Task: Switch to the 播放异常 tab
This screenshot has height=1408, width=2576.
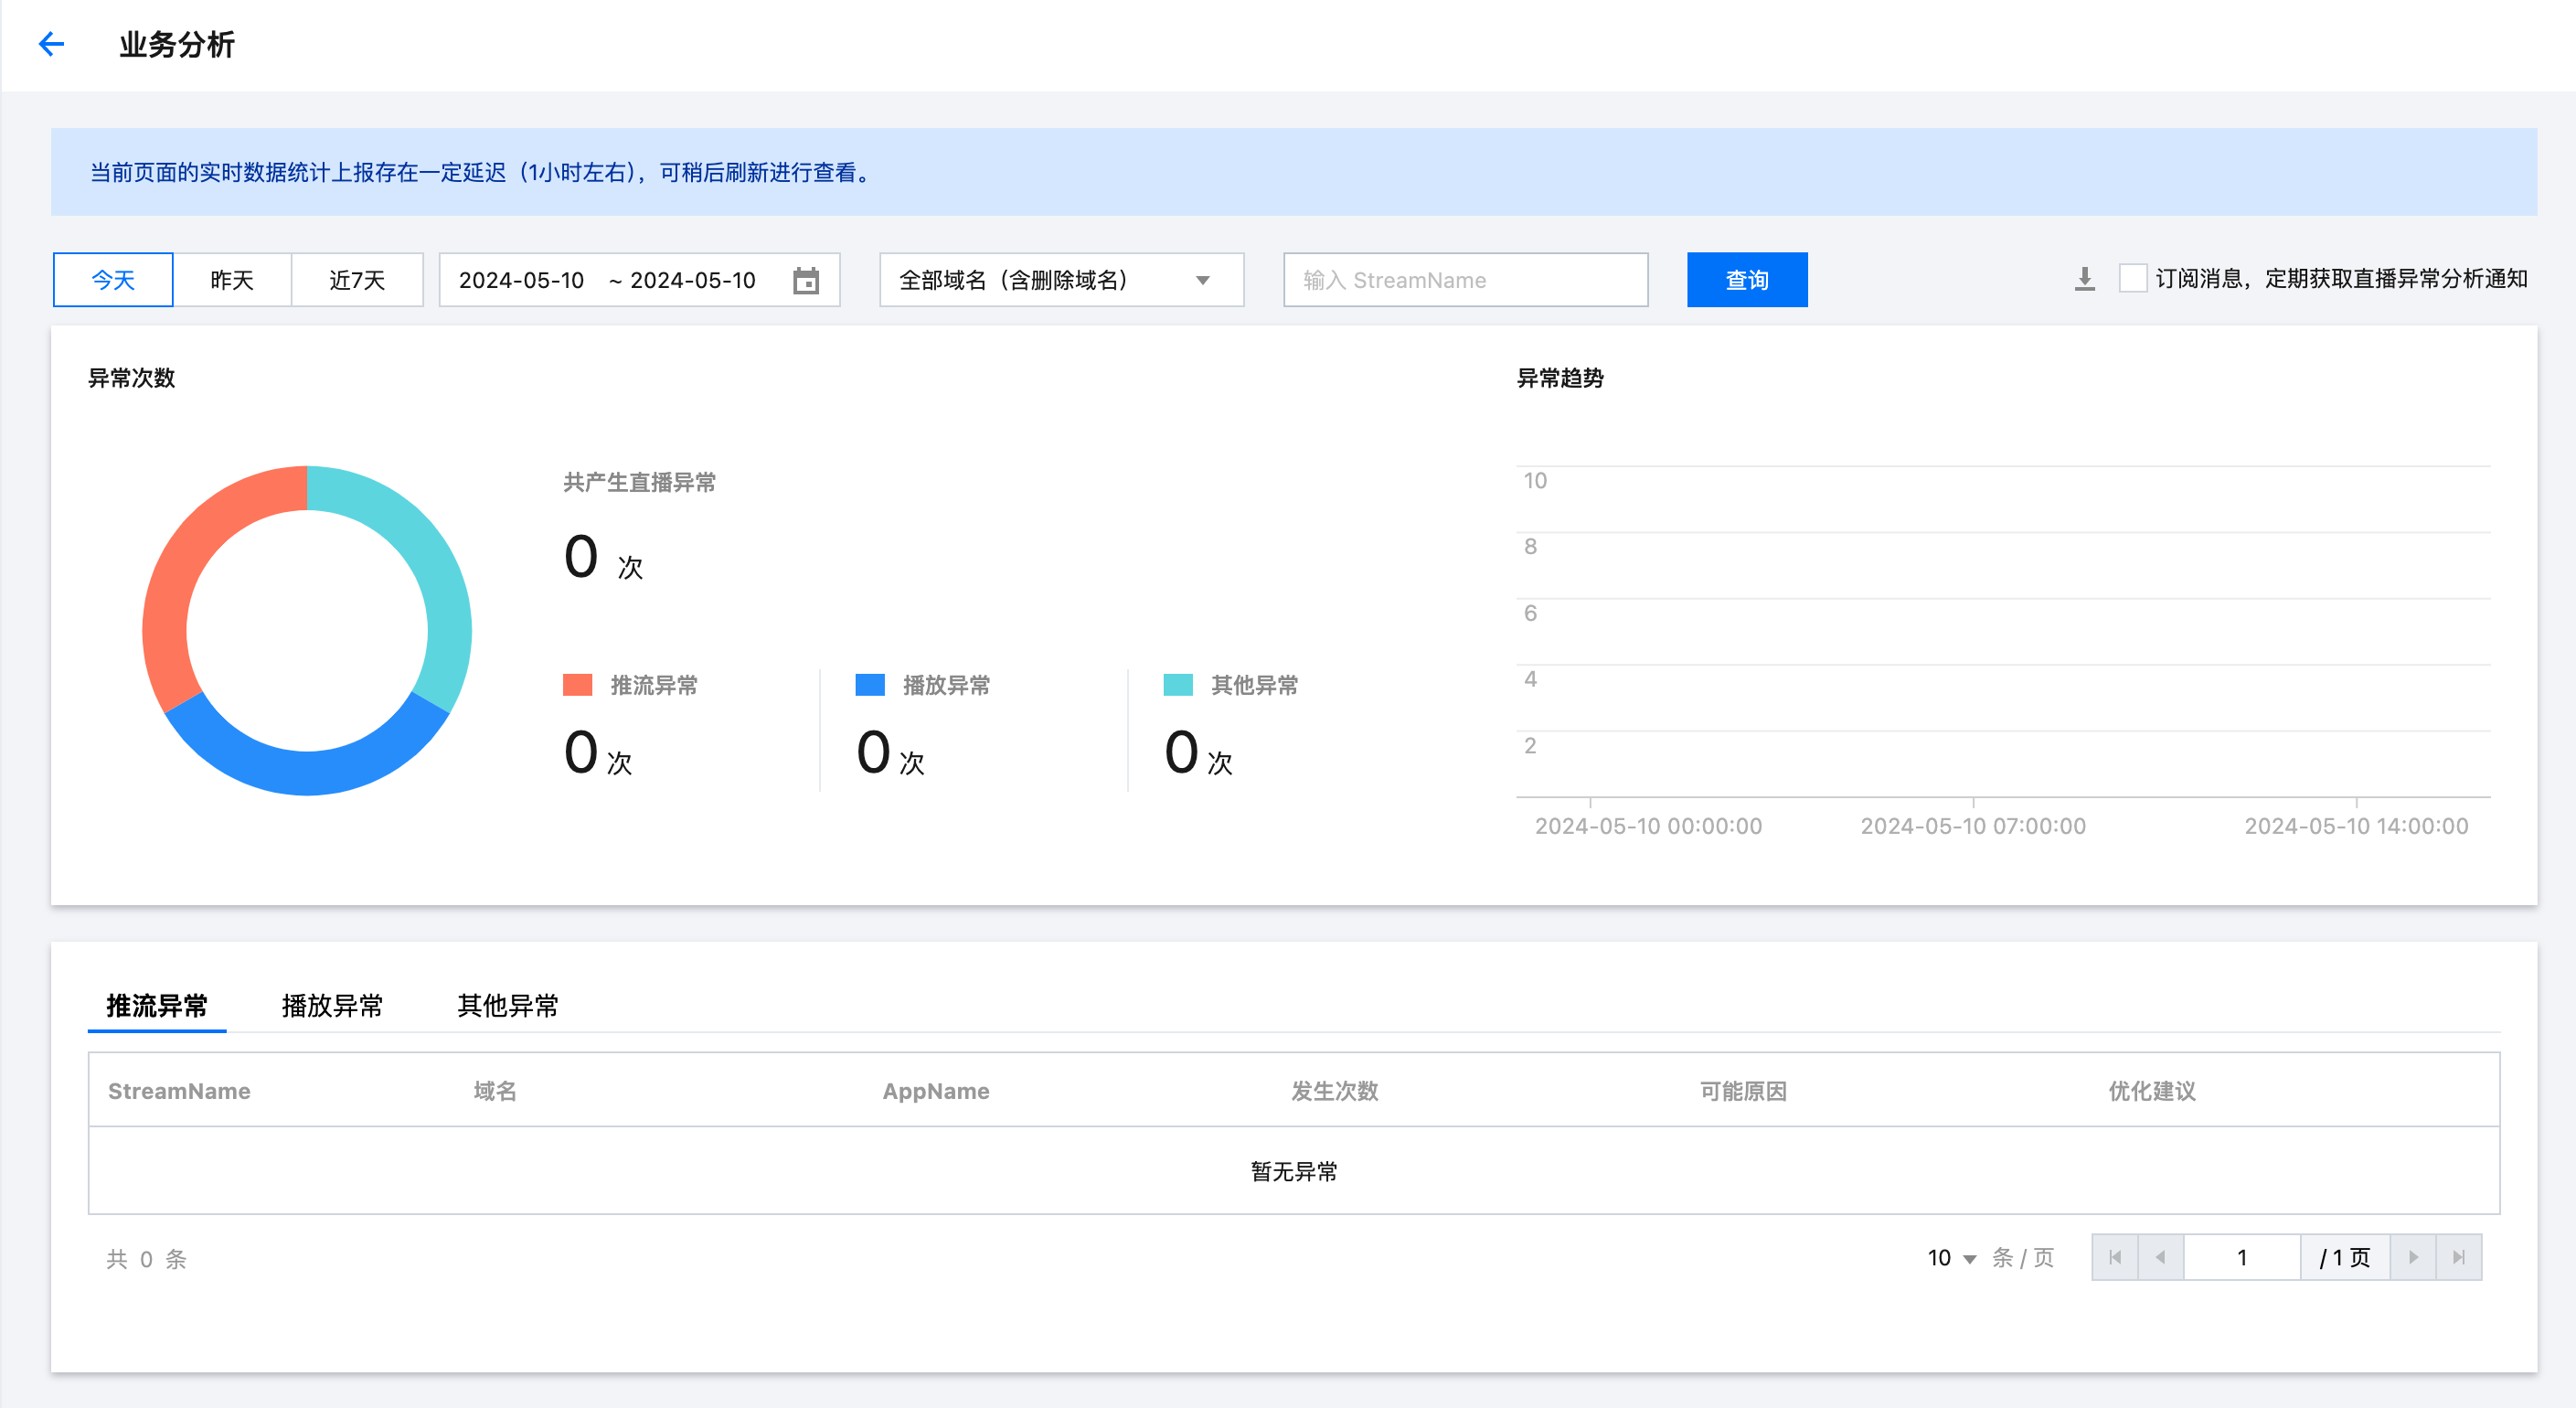Action: pyautogui.click(x=332, y=1005)
